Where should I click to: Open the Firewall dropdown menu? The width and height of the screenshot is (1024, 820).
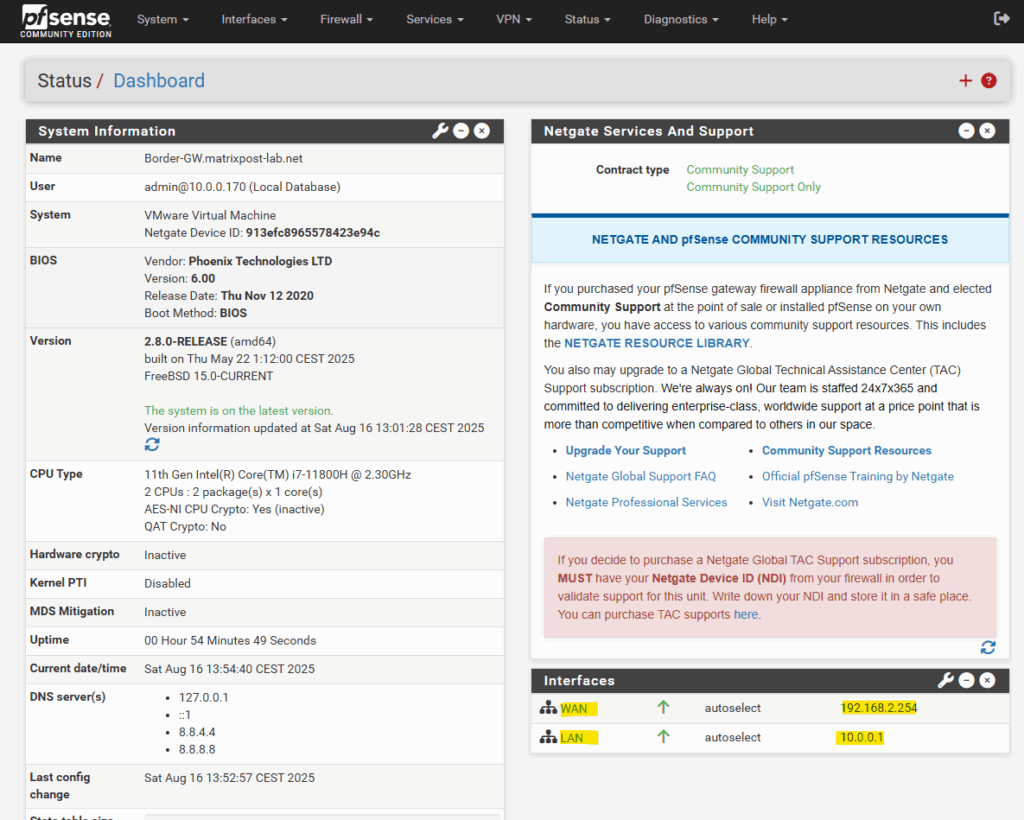click(346, 20)
